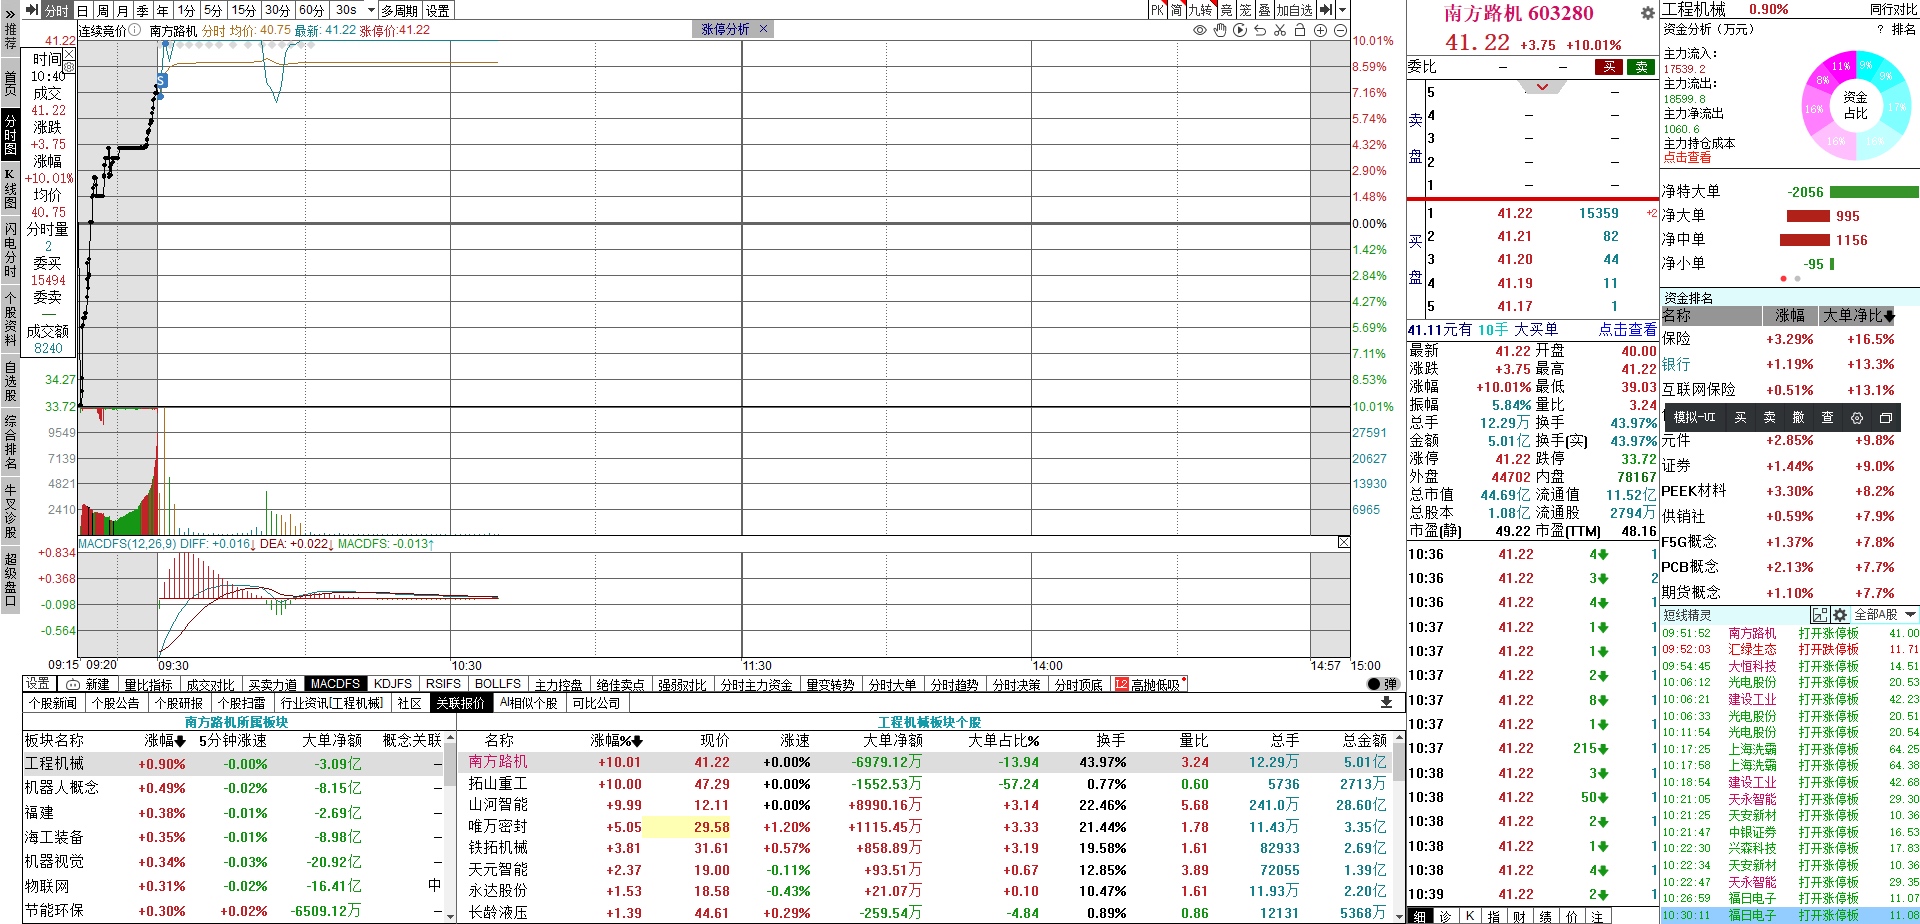Open 首页 in the left sidebar
1920x924 pixels.
(10, 83)
